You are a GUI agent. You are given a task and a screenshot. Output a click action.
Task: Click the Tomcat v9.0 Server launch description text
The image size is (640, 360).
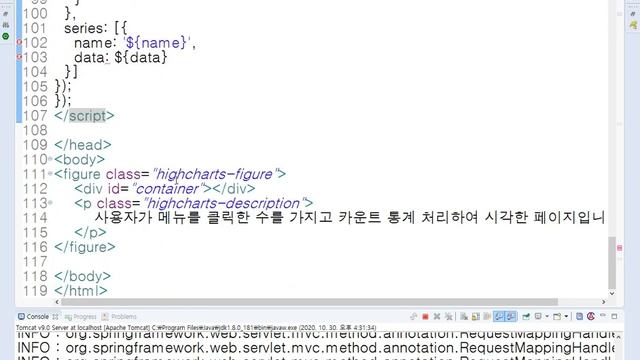(196, 327)
